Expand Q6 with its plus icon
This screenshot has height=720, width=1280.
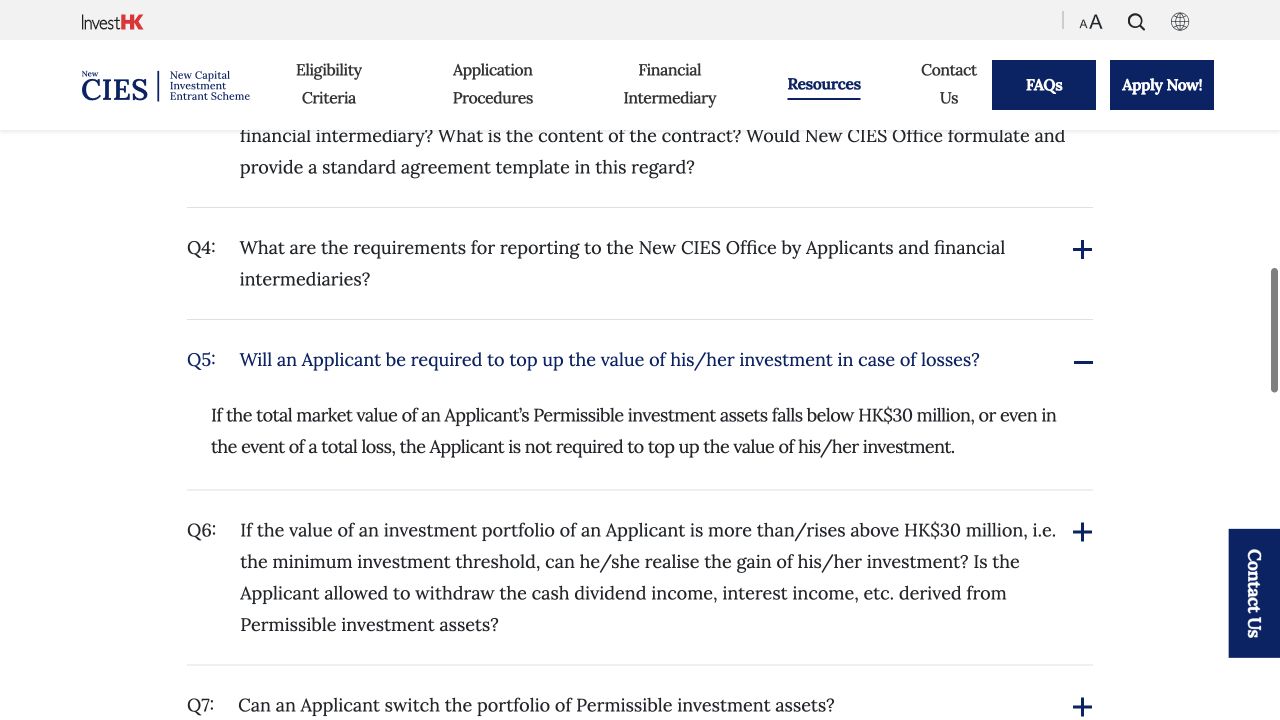pos(1082,532)
